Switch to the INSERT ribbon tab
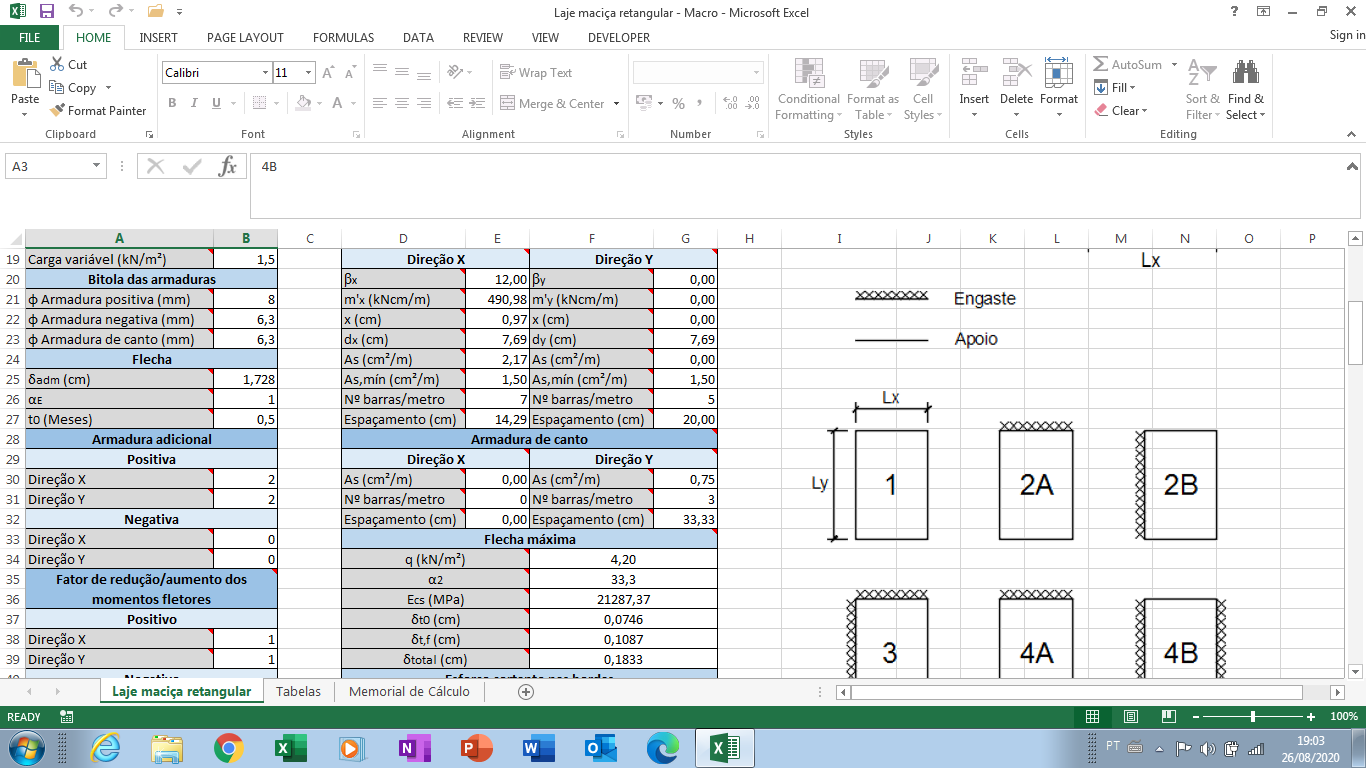Viewport: 1366px width, 768px height. pos(158,38)
